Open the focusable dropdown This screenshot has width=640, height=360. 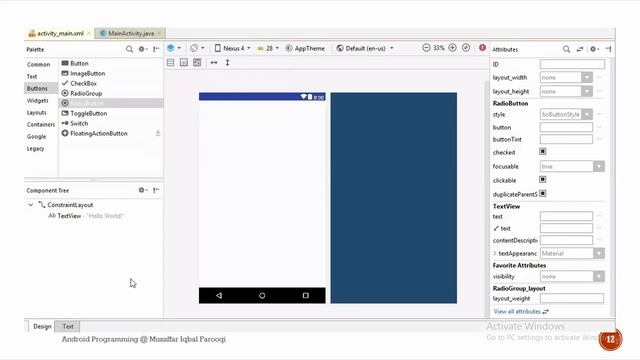pyautogui.click(x=599, y=167)
